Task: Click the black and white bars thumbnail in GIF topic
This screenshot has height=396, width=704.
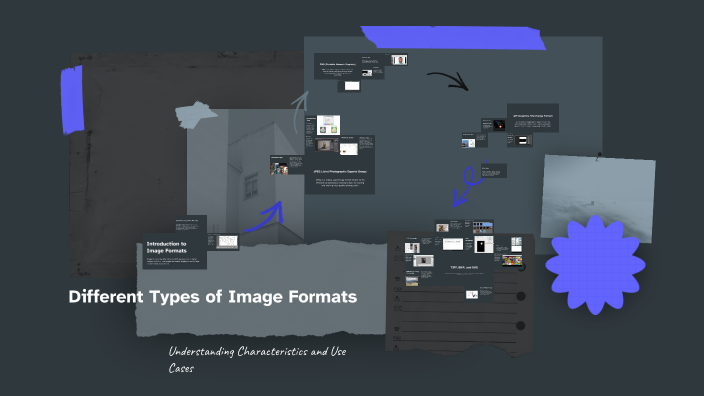Action: pyautogui.click(x=523, y=140)
